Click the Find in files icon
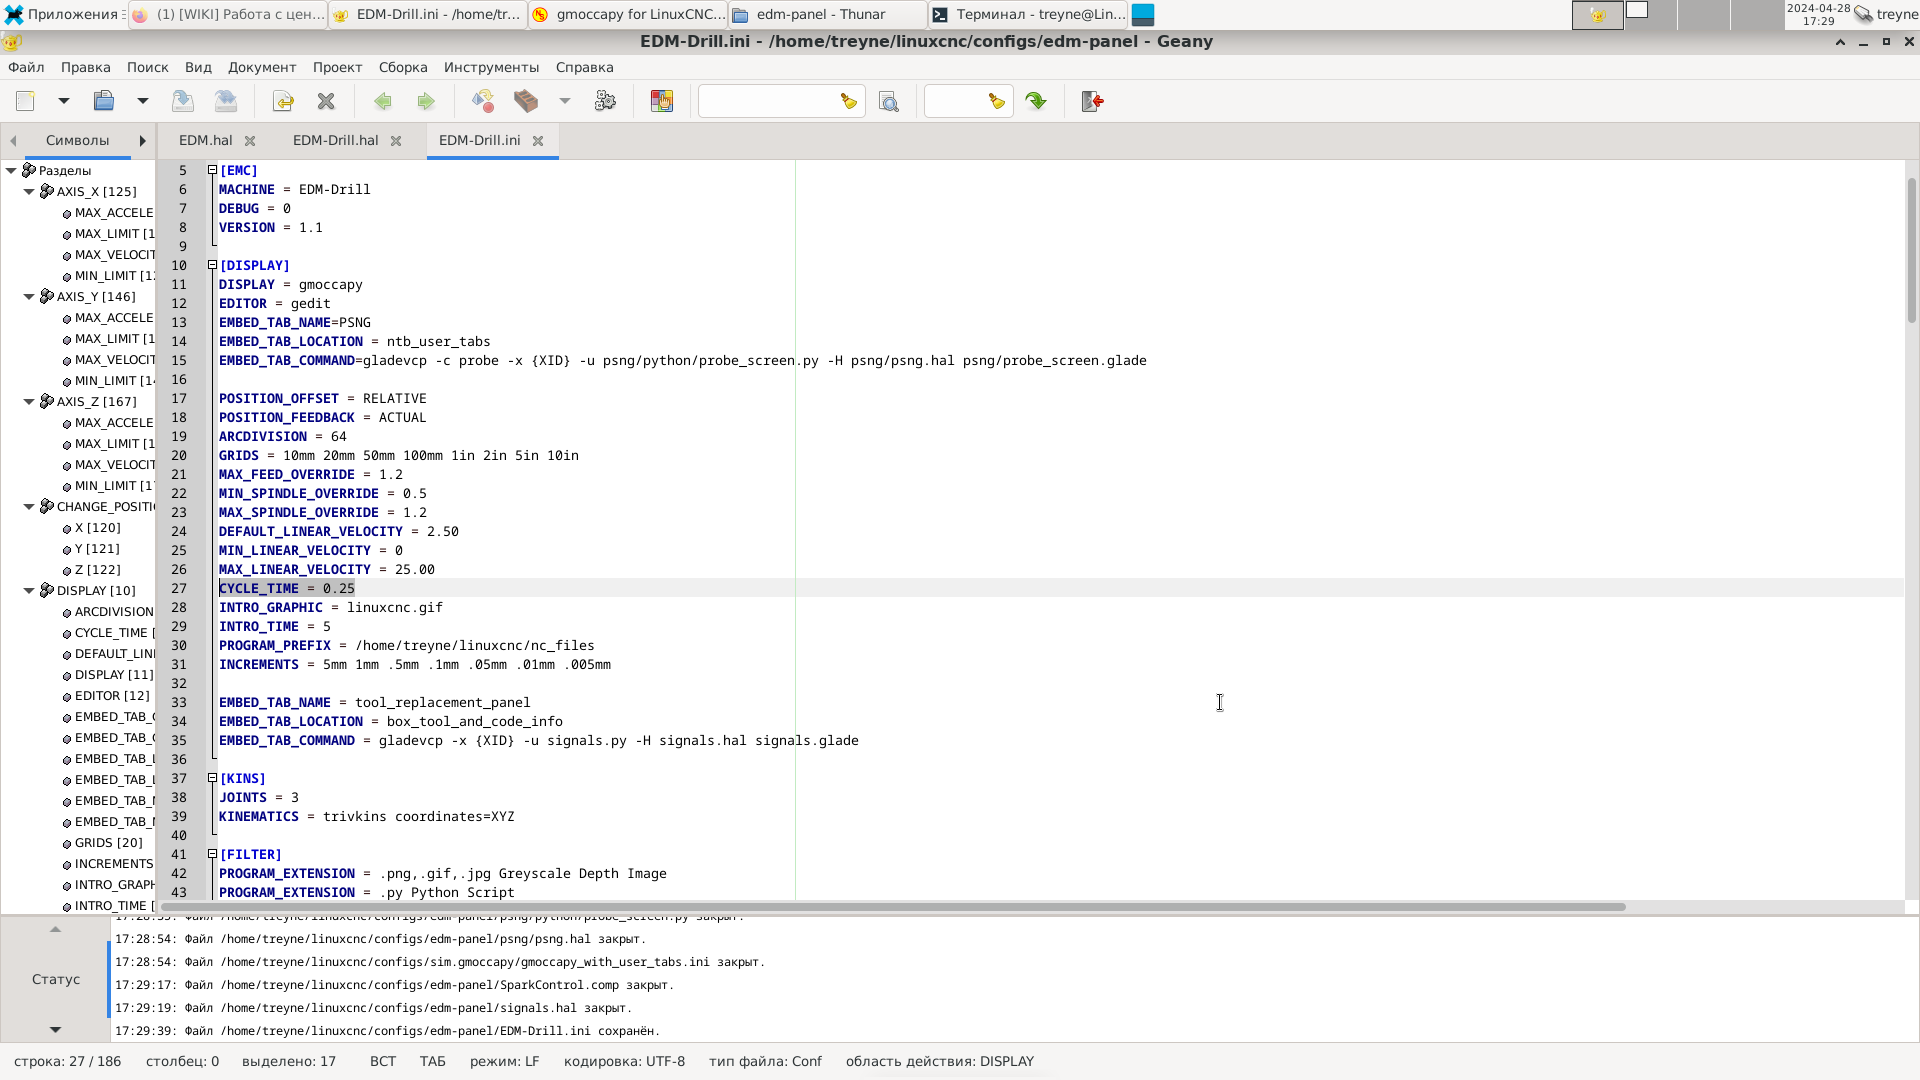Image resolution: width=1920 pixels, height=1080 pixels. (x=888, y=102)
